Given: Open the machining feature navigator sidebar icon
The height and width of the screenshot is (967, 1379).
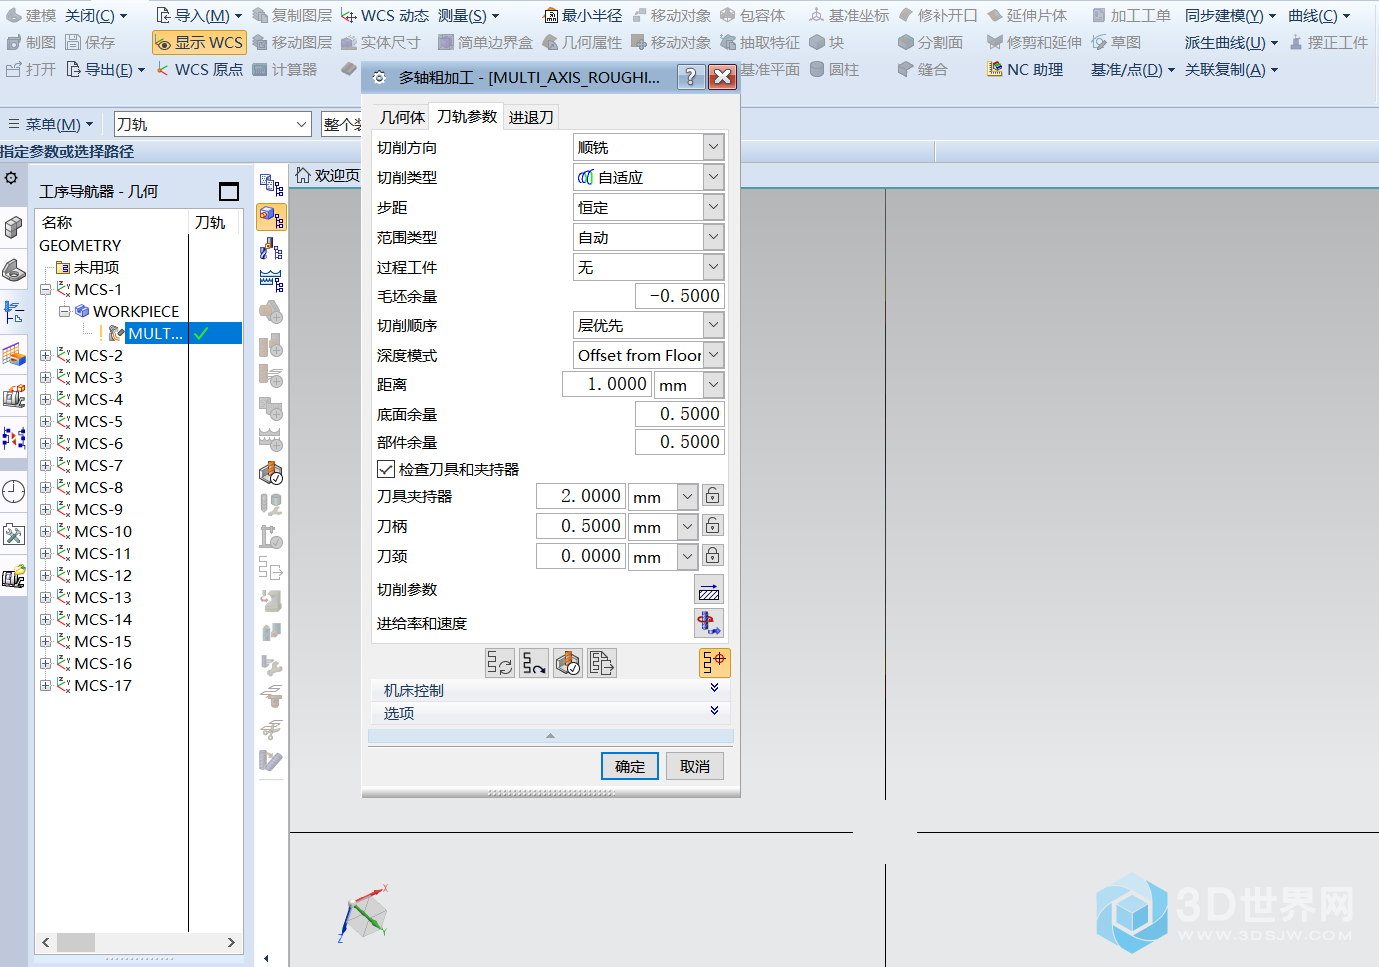Looking at the screenshot, I should [x=14, y=354].
